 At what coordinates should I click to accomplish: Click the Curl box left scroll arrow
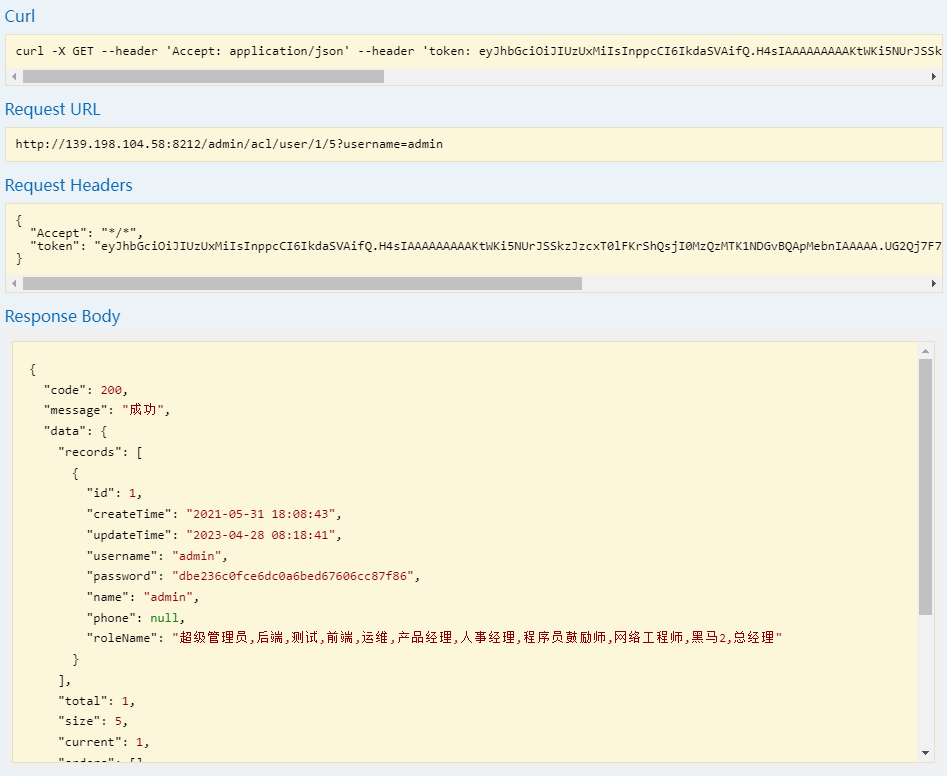tap(14, 77)
